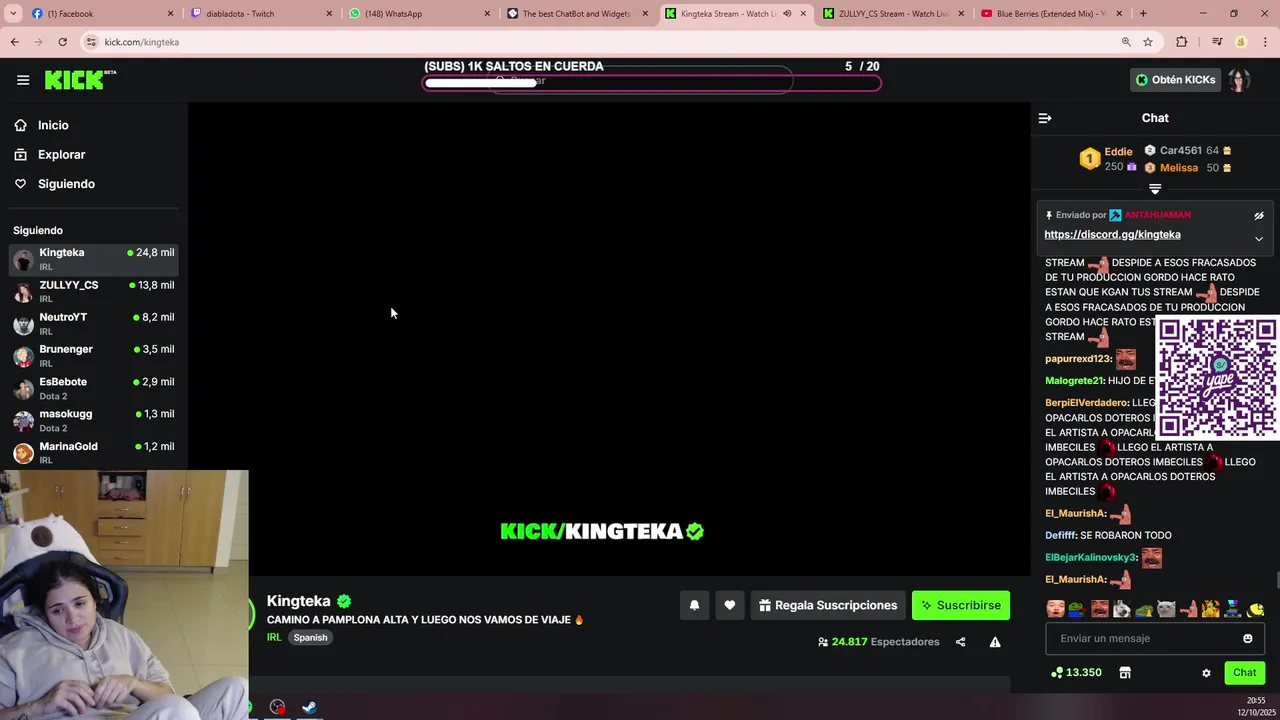
Task: Open the discord.gg/kingteka link
Action: click(x=1112, y=235)
